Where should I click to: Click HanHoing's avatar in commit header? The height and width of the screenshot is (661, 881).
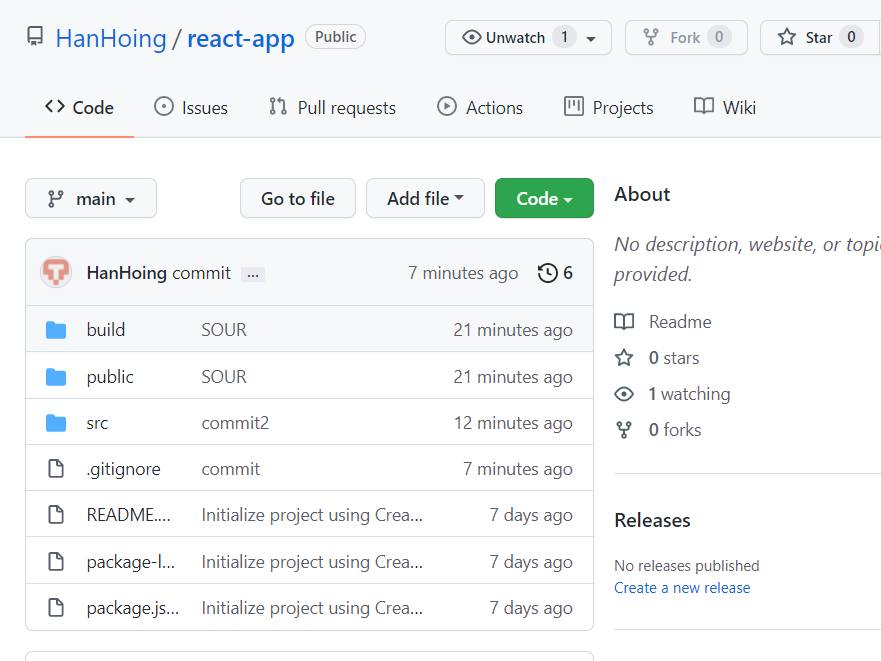(x=56, y=272)
